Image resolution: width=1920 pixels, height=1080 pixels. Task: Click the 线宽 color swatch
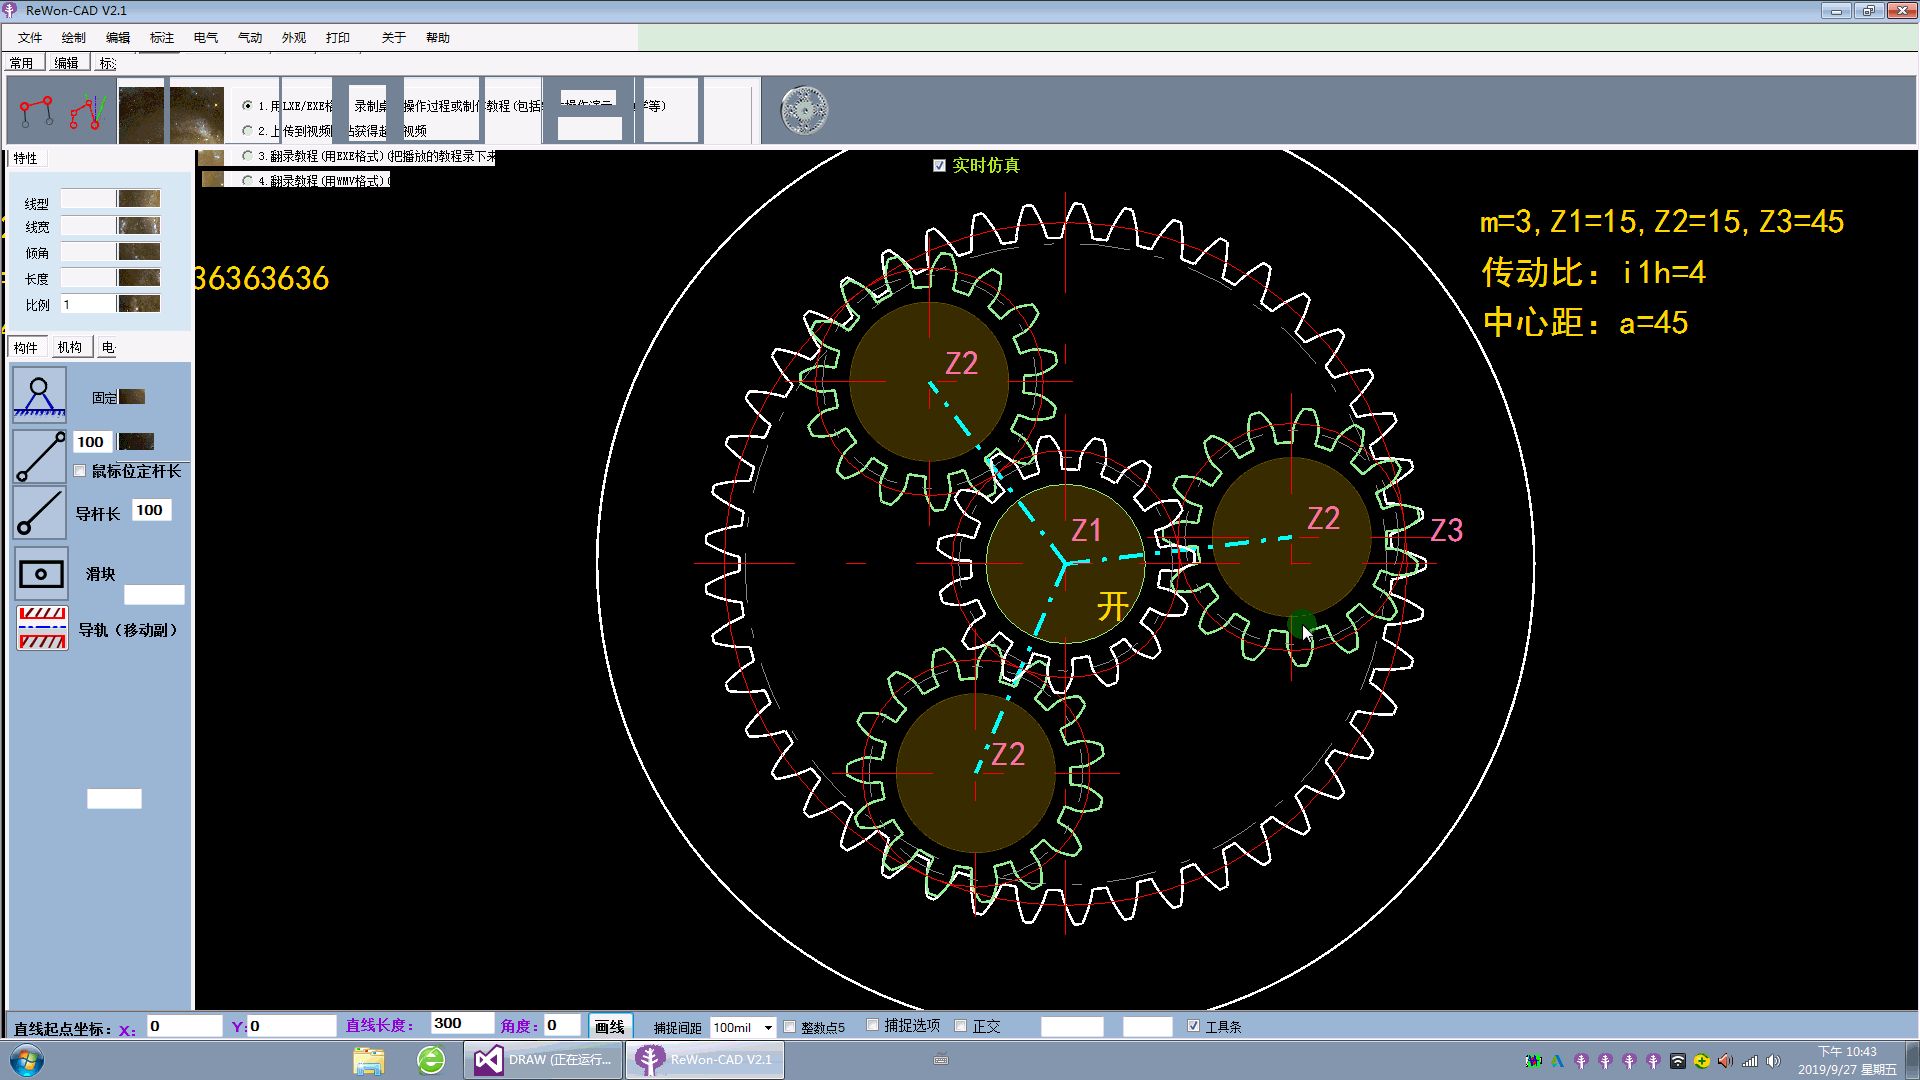pyautogui.click(x=139, y=226)
